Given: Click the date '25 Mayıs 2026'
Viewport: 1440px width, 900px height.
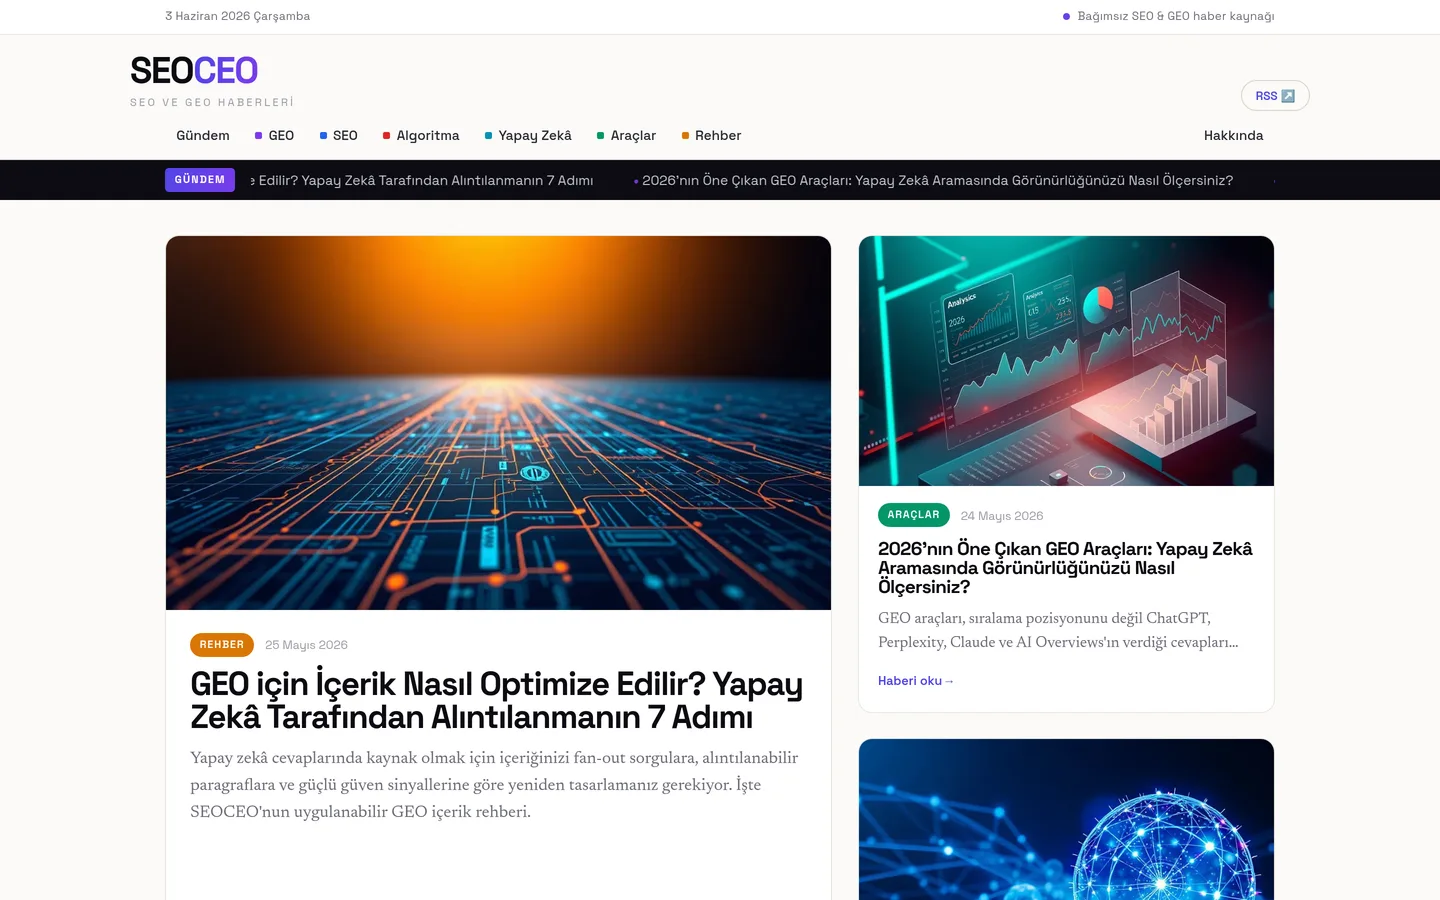Looking at the screenshot, I should 306,645.
